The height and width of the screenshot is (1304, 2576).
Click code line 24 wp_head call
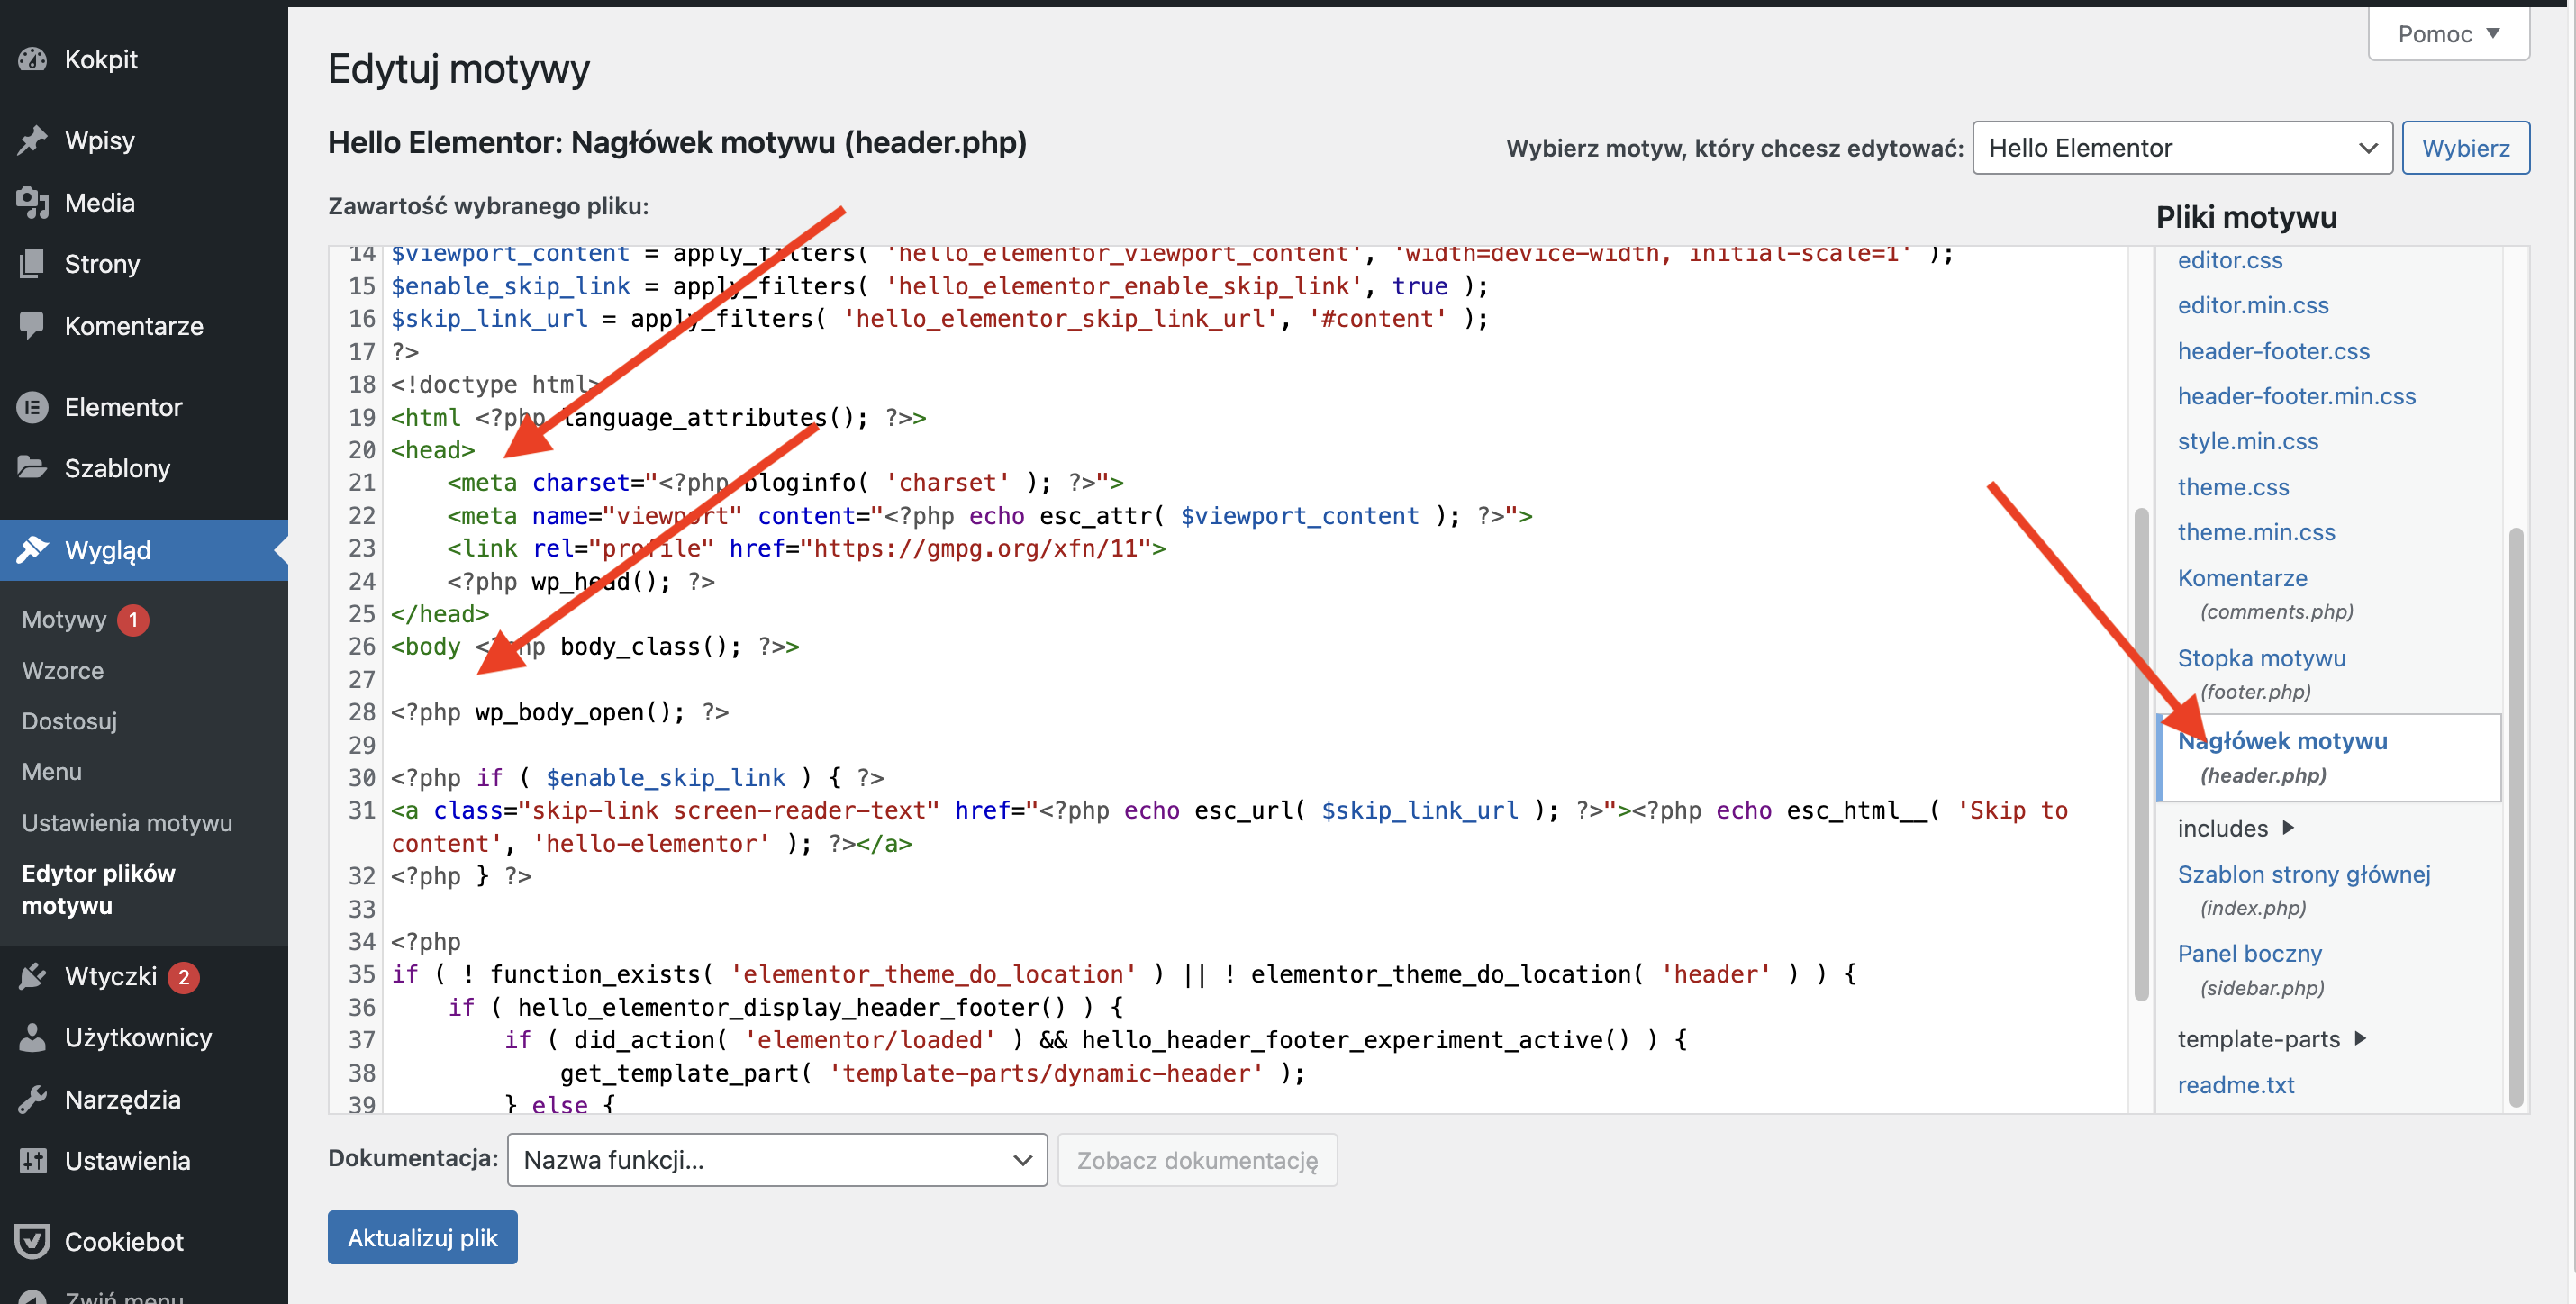pyautogui.click(x=581, y=582)
